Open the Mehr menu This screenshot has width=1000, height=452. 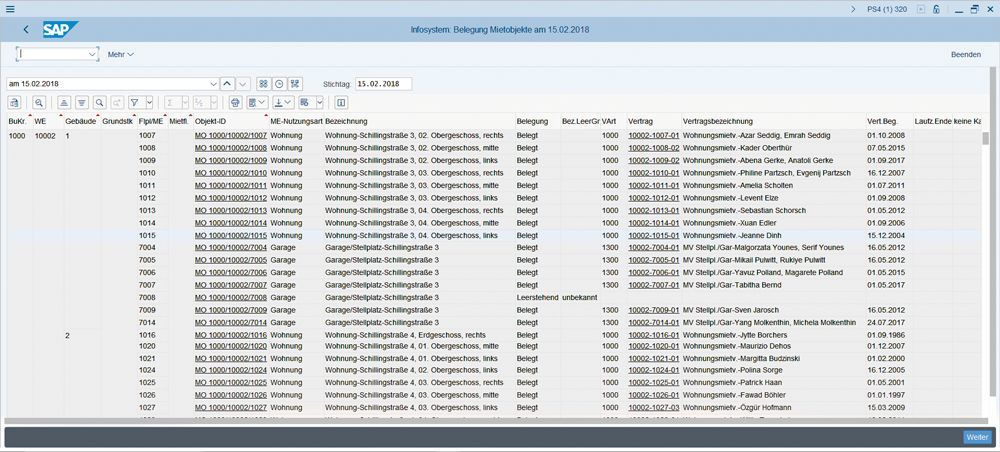121,54
